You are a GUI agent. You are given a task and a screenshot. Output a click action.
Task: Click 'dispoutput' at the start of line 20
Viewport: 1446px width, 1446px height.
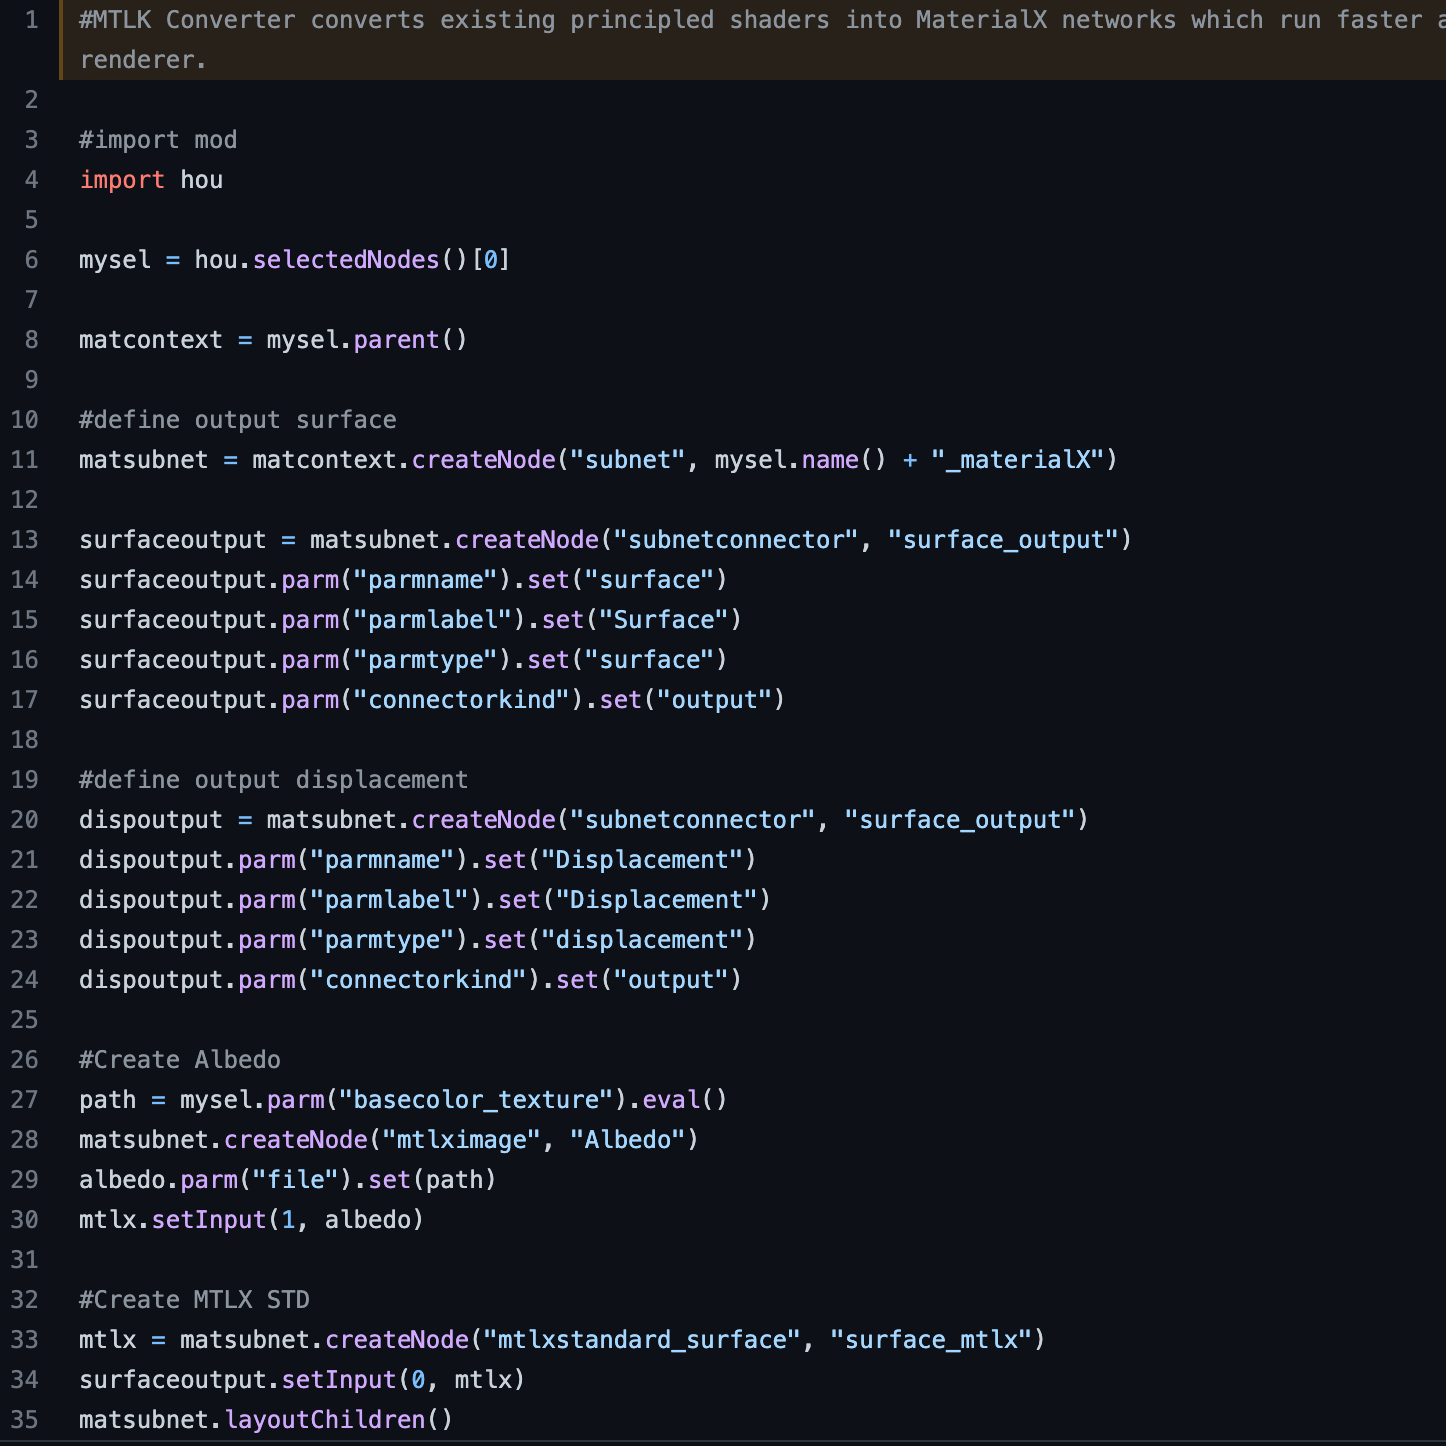151,820
